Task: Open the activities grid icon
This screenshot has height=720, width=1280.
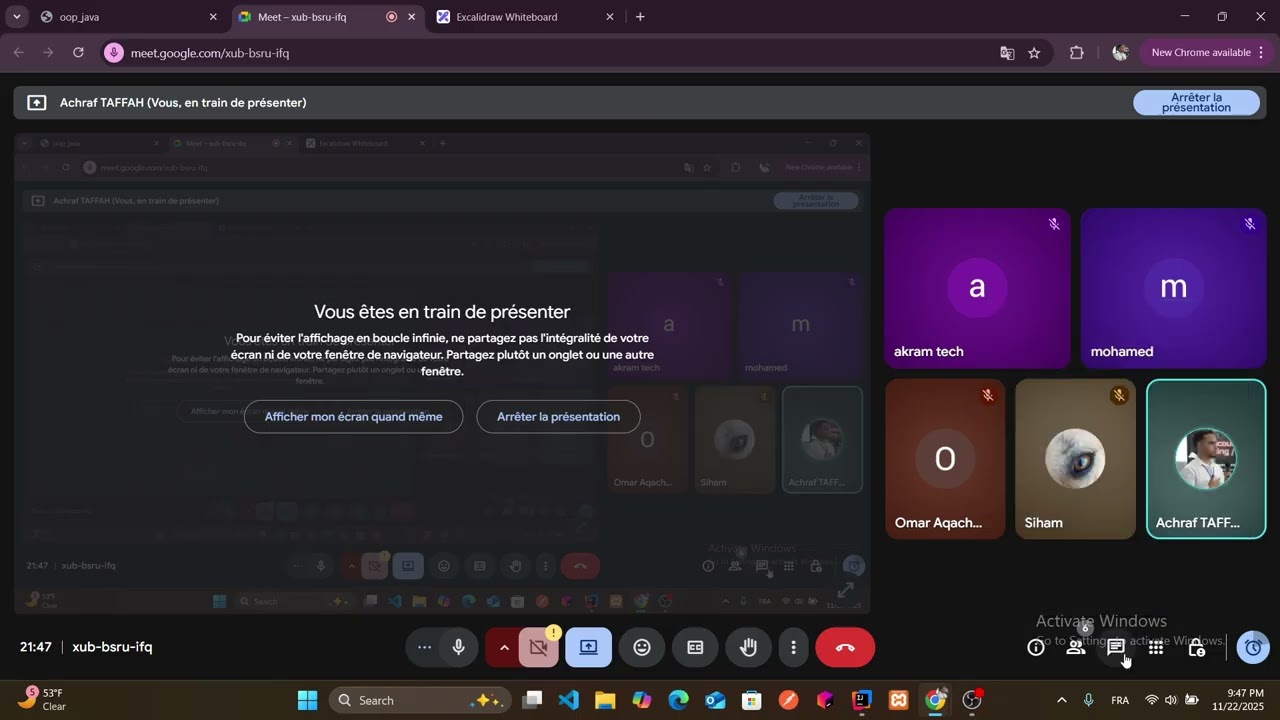Action: tap(1156, 647)
